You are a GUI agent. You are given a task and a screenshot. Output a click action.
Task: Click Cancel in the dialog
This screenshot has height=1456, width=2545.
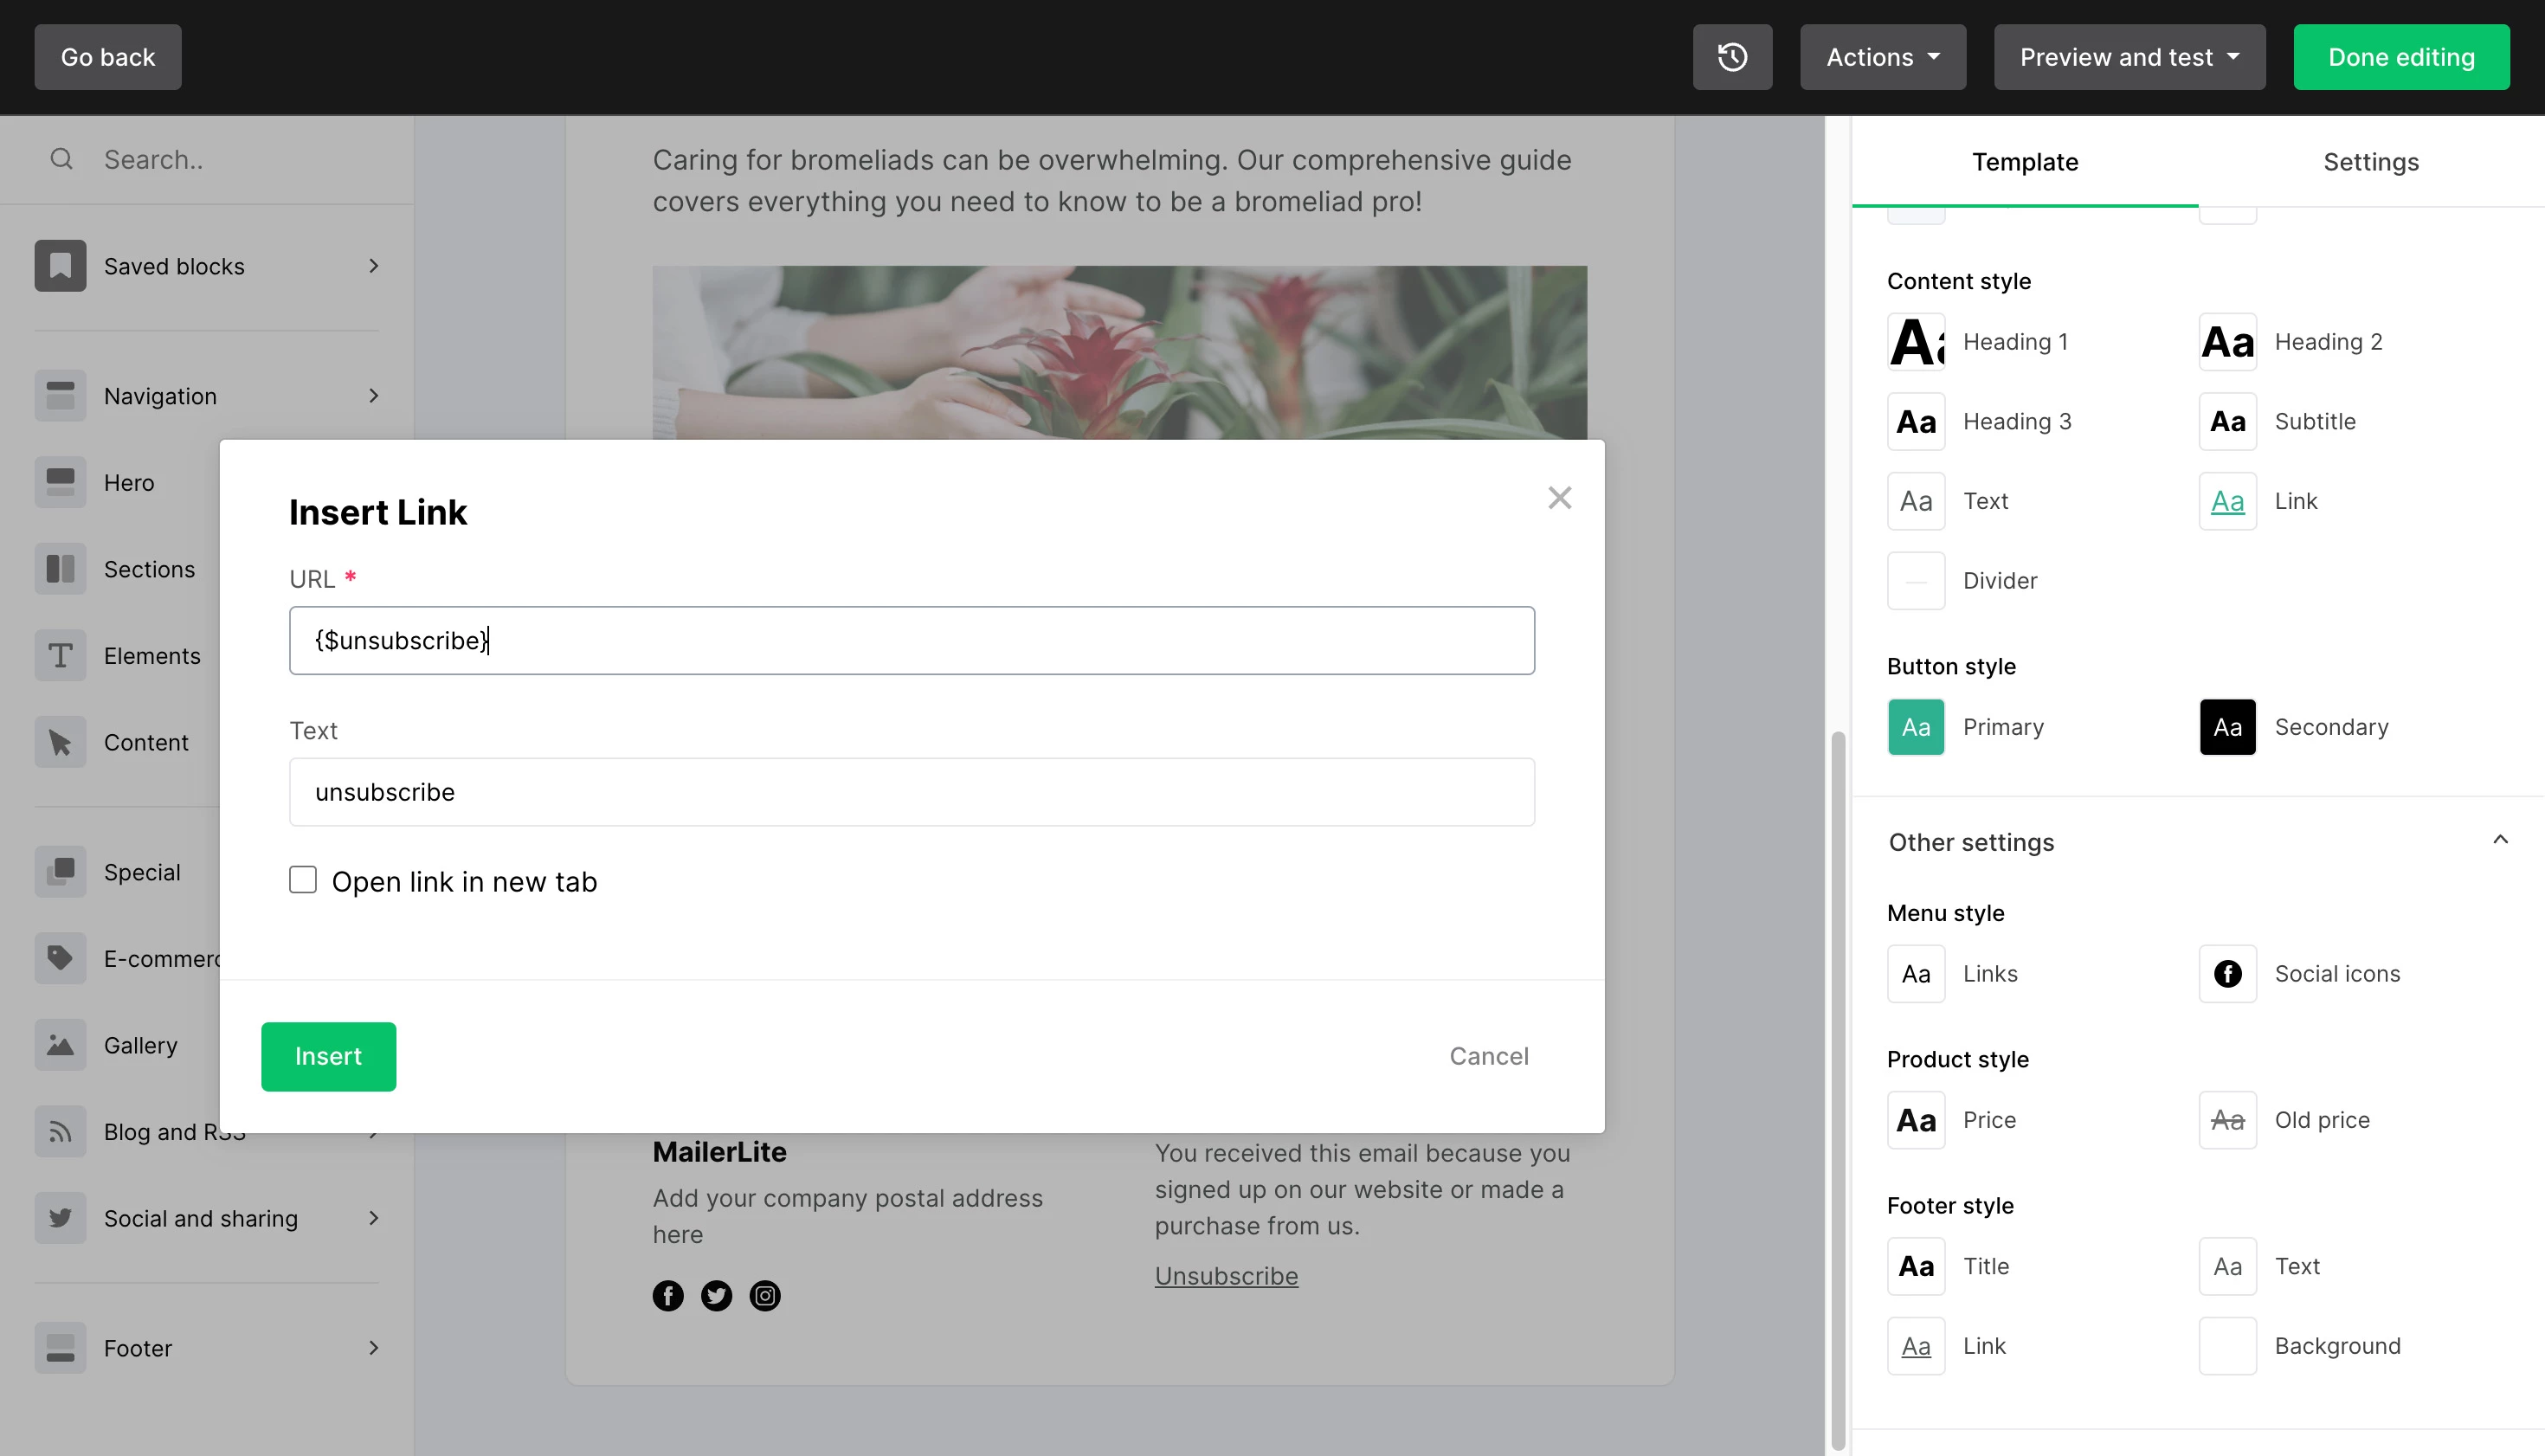pyautogui.click(x=1488, y=1056)
